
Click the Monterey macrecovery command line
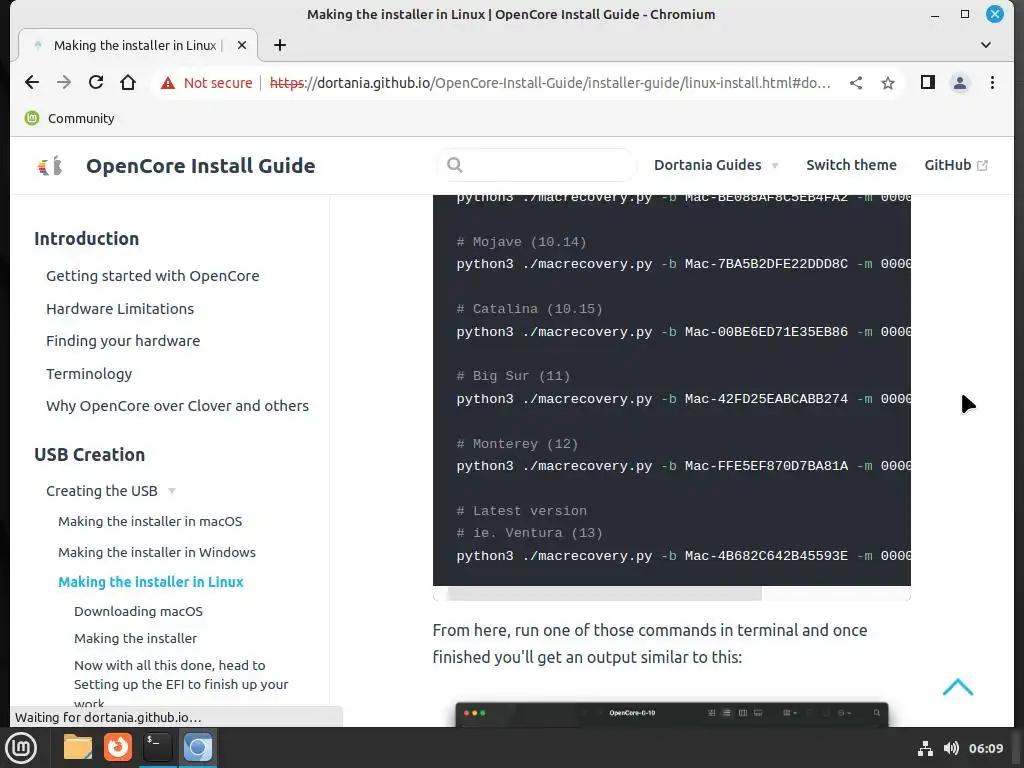coord(683,466)
